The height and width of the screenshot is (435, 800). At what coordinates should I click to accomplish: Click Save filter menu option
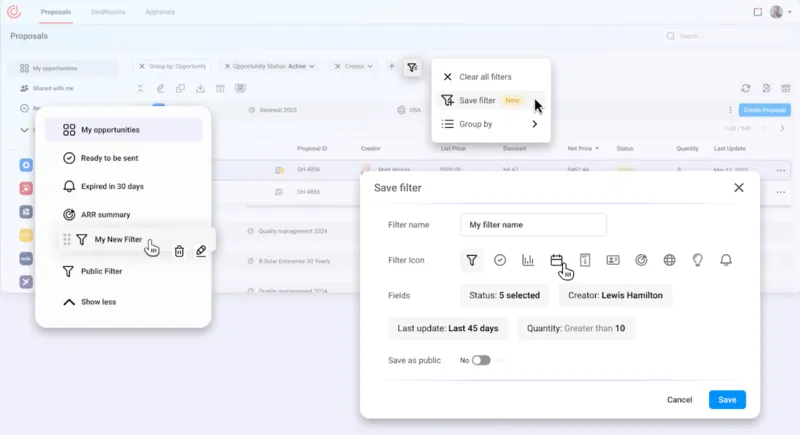tap(477, 101)
